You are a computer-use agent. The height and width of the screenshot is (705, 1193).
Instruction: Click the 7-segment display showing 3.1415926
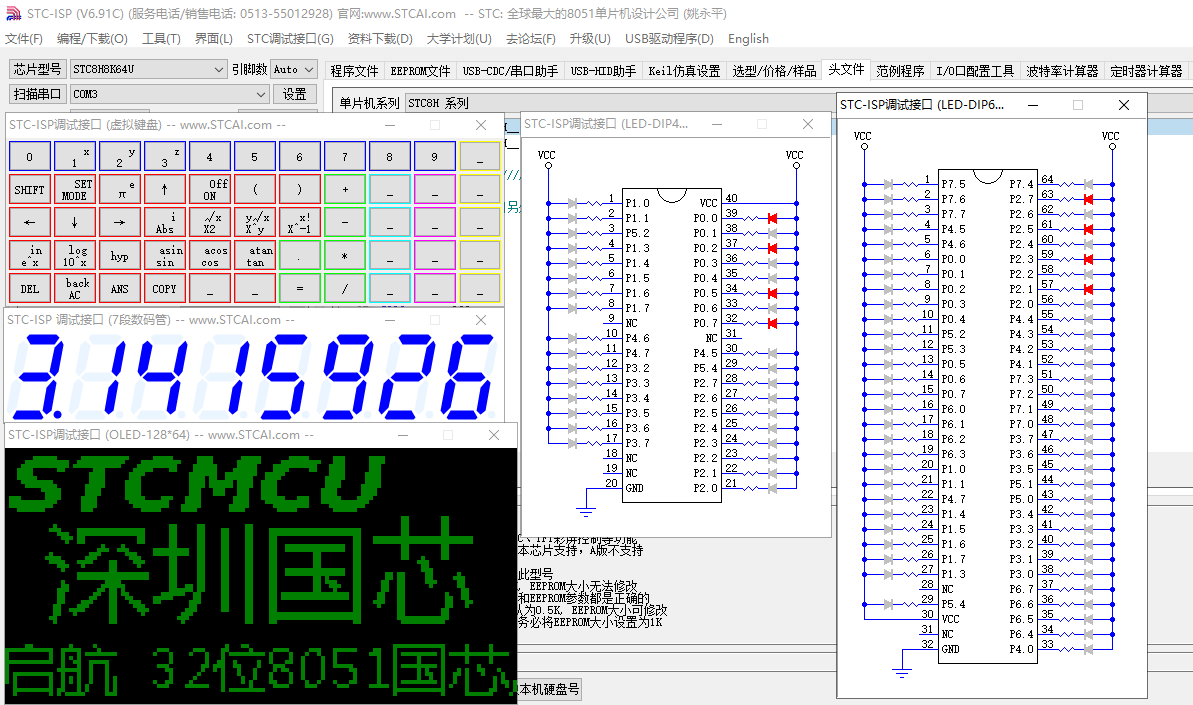[x=254, y=376]
